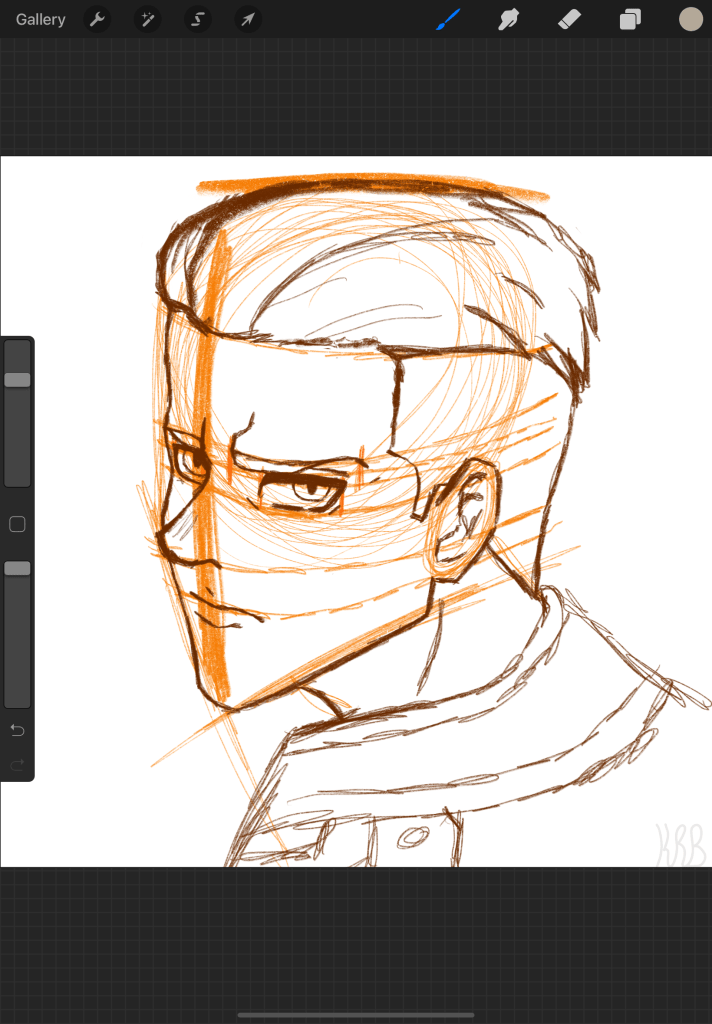Redo the last undone stroke

[x=18, y=764]
